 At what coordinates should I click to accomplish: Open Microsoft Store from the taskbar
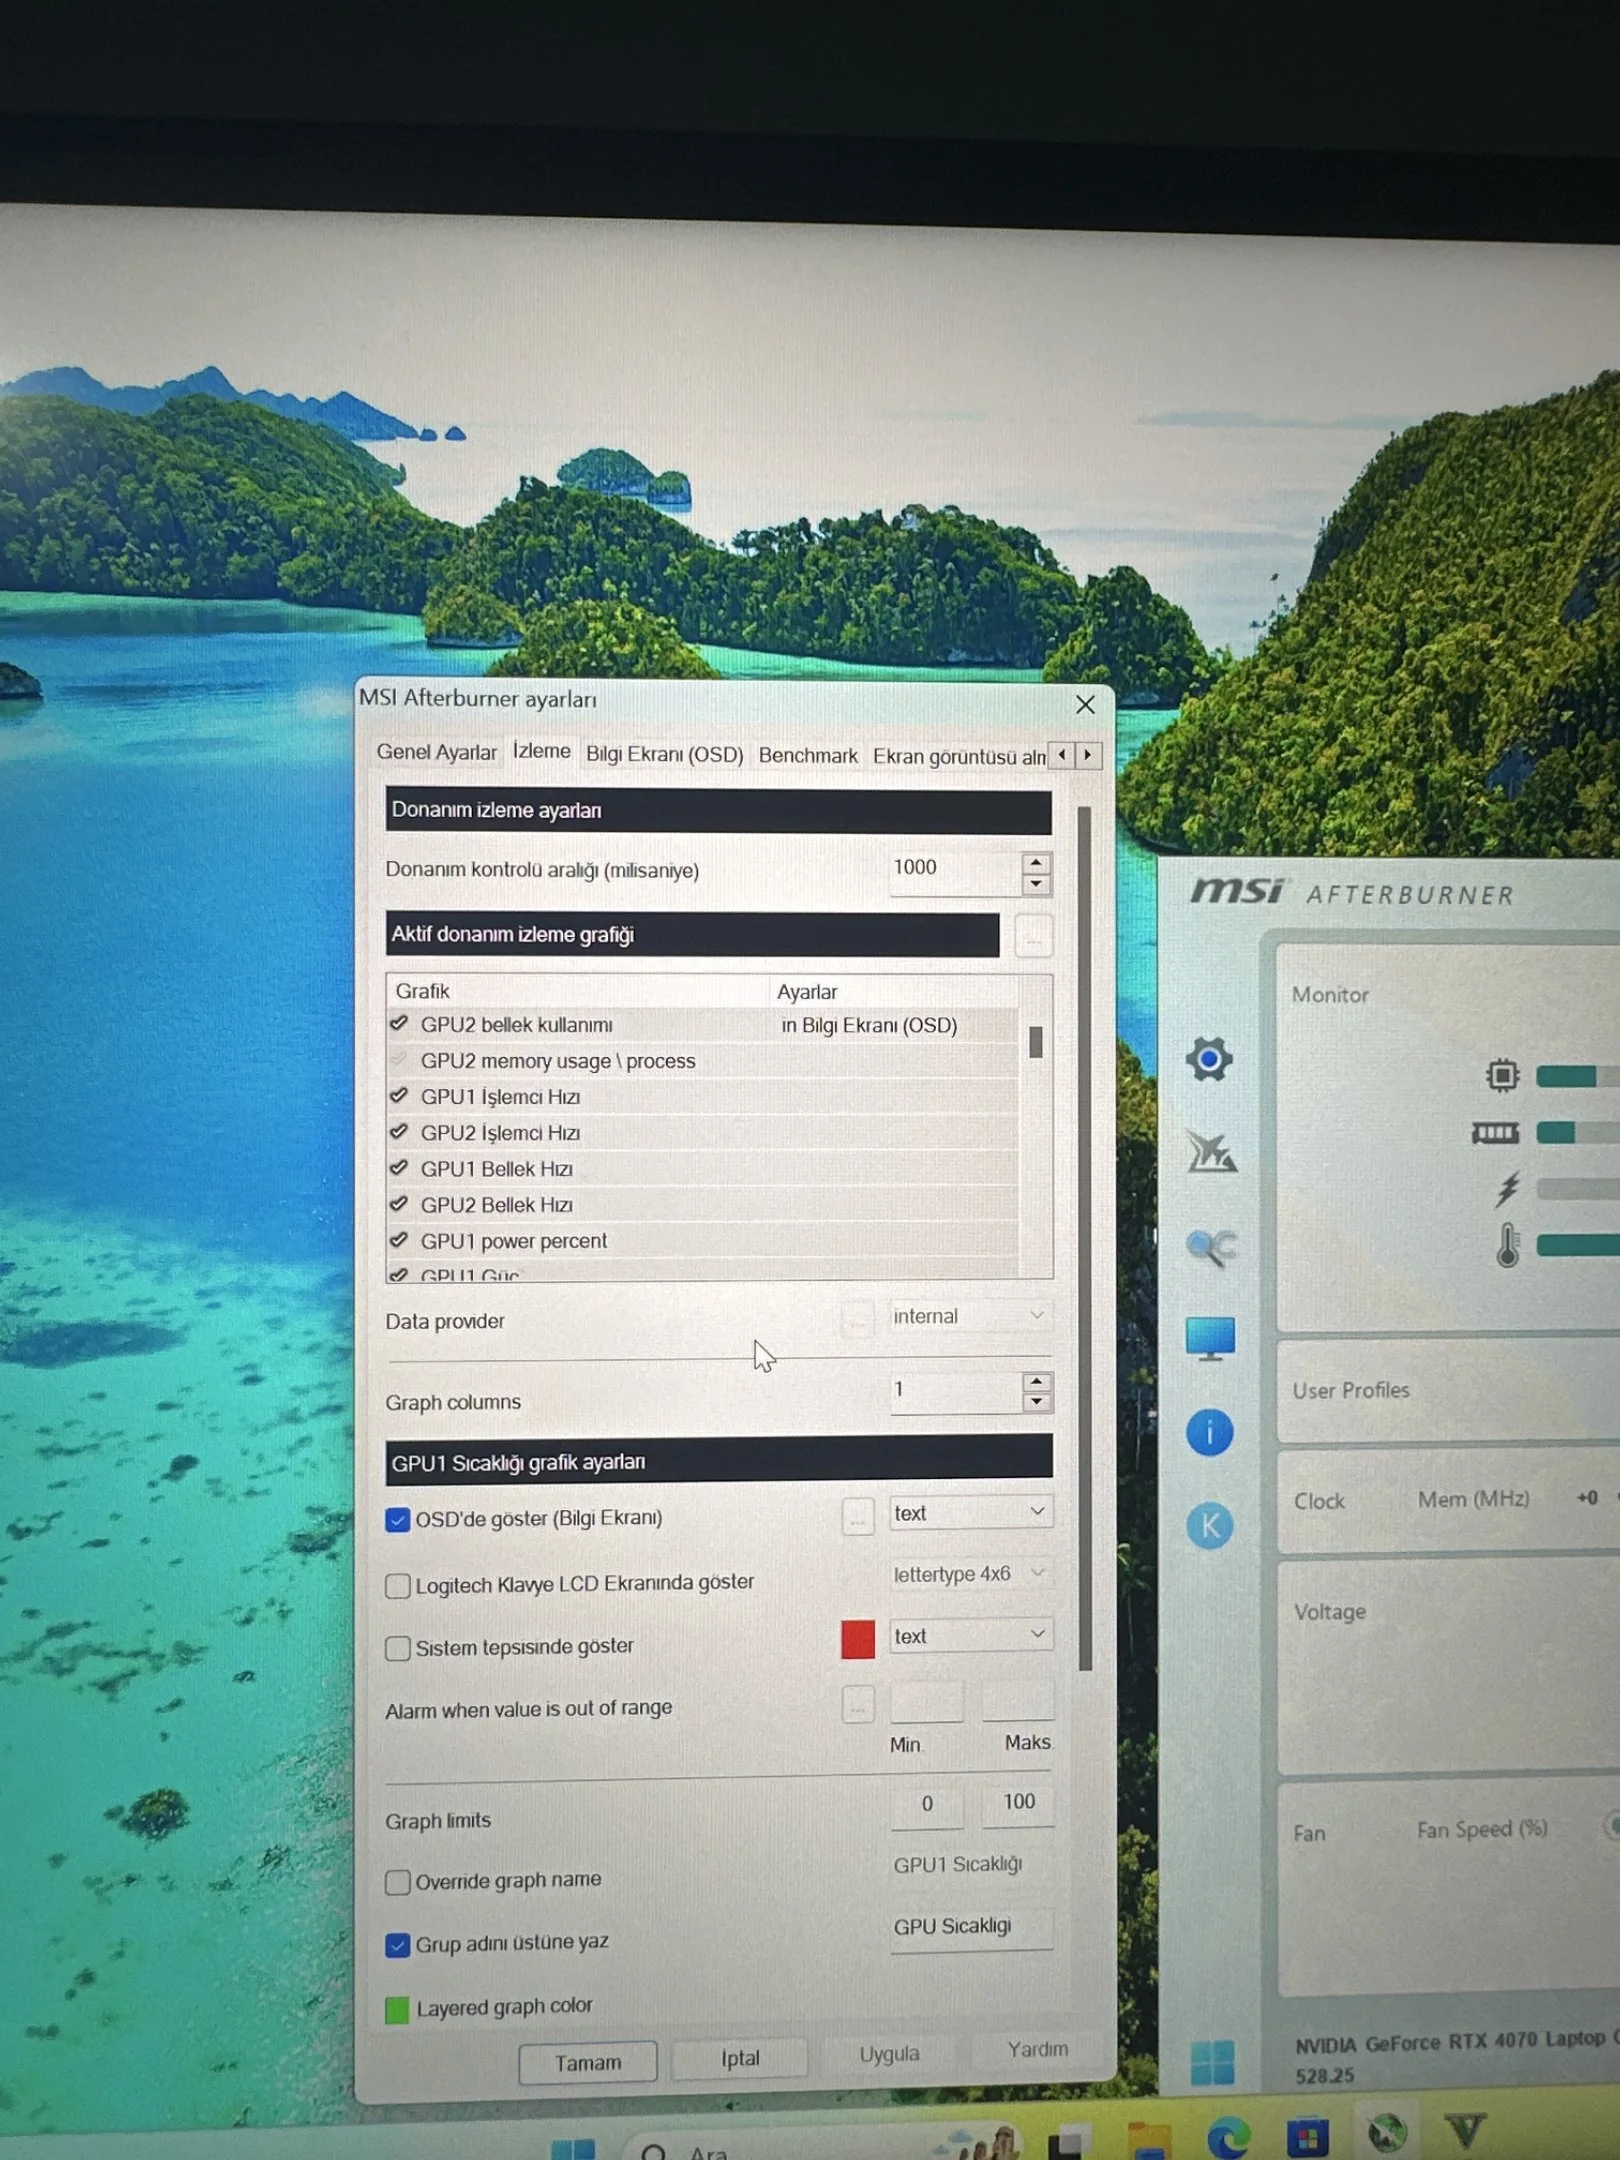click(1307, 2138)
